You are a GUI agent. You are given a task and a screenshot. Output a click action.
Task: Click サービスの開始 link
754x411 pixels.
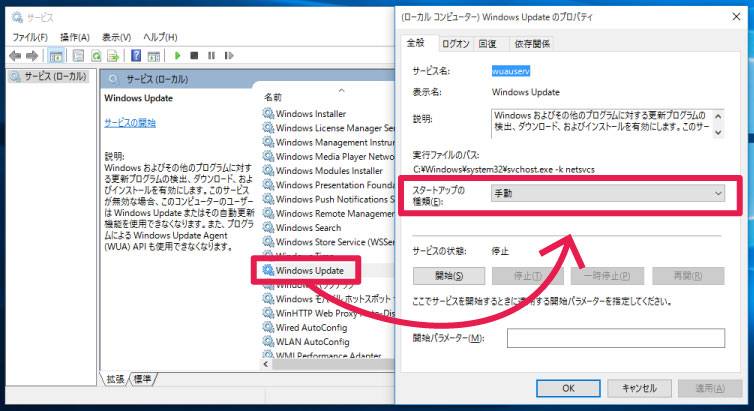click(130, 123)
